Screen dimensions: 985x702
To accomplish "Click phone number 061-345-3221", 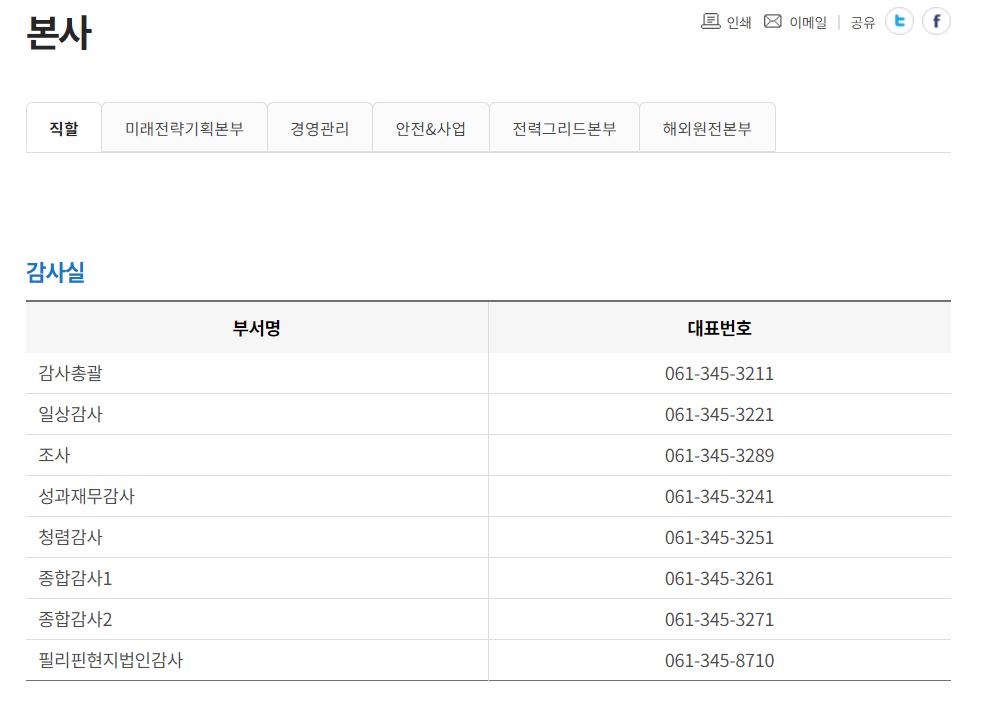I will pyautogui.click(x=719, y=414).
